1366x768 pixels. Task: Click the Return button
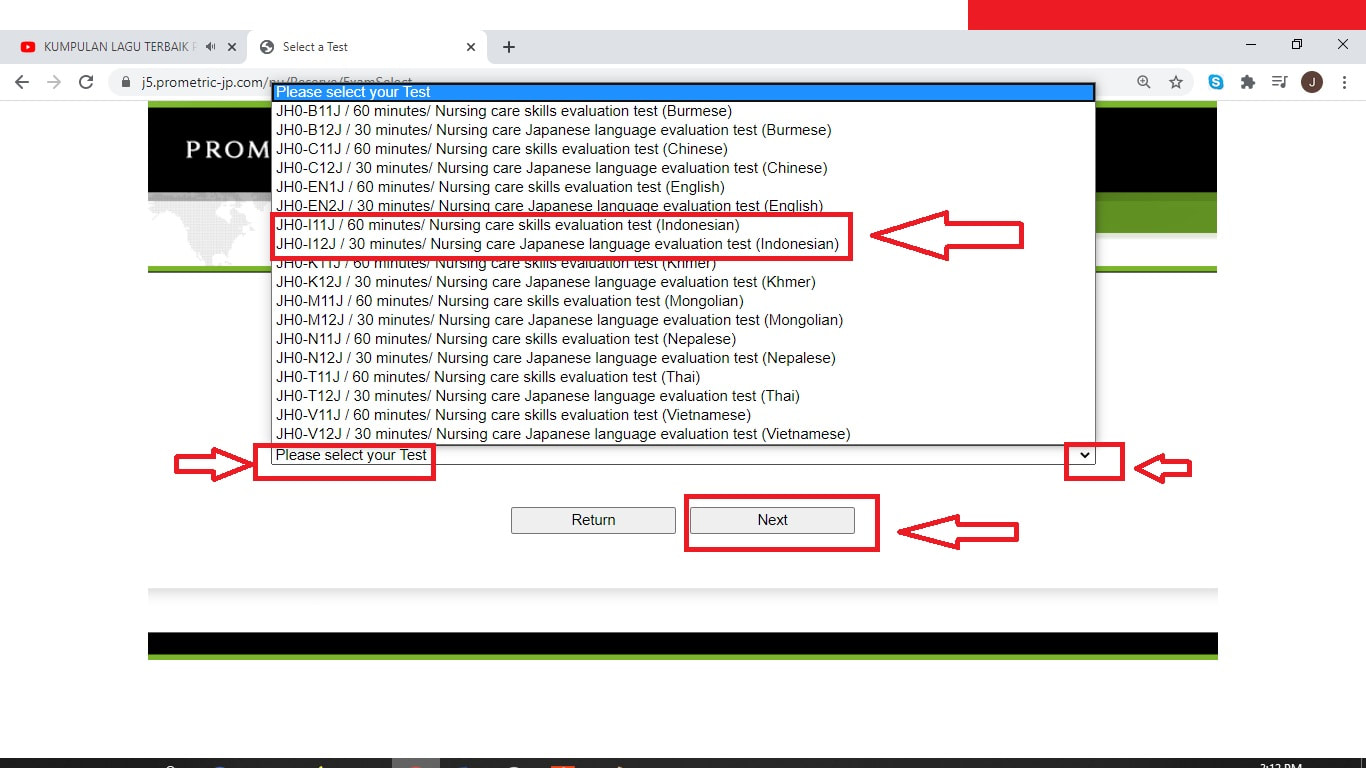click(x=593, y=520)
